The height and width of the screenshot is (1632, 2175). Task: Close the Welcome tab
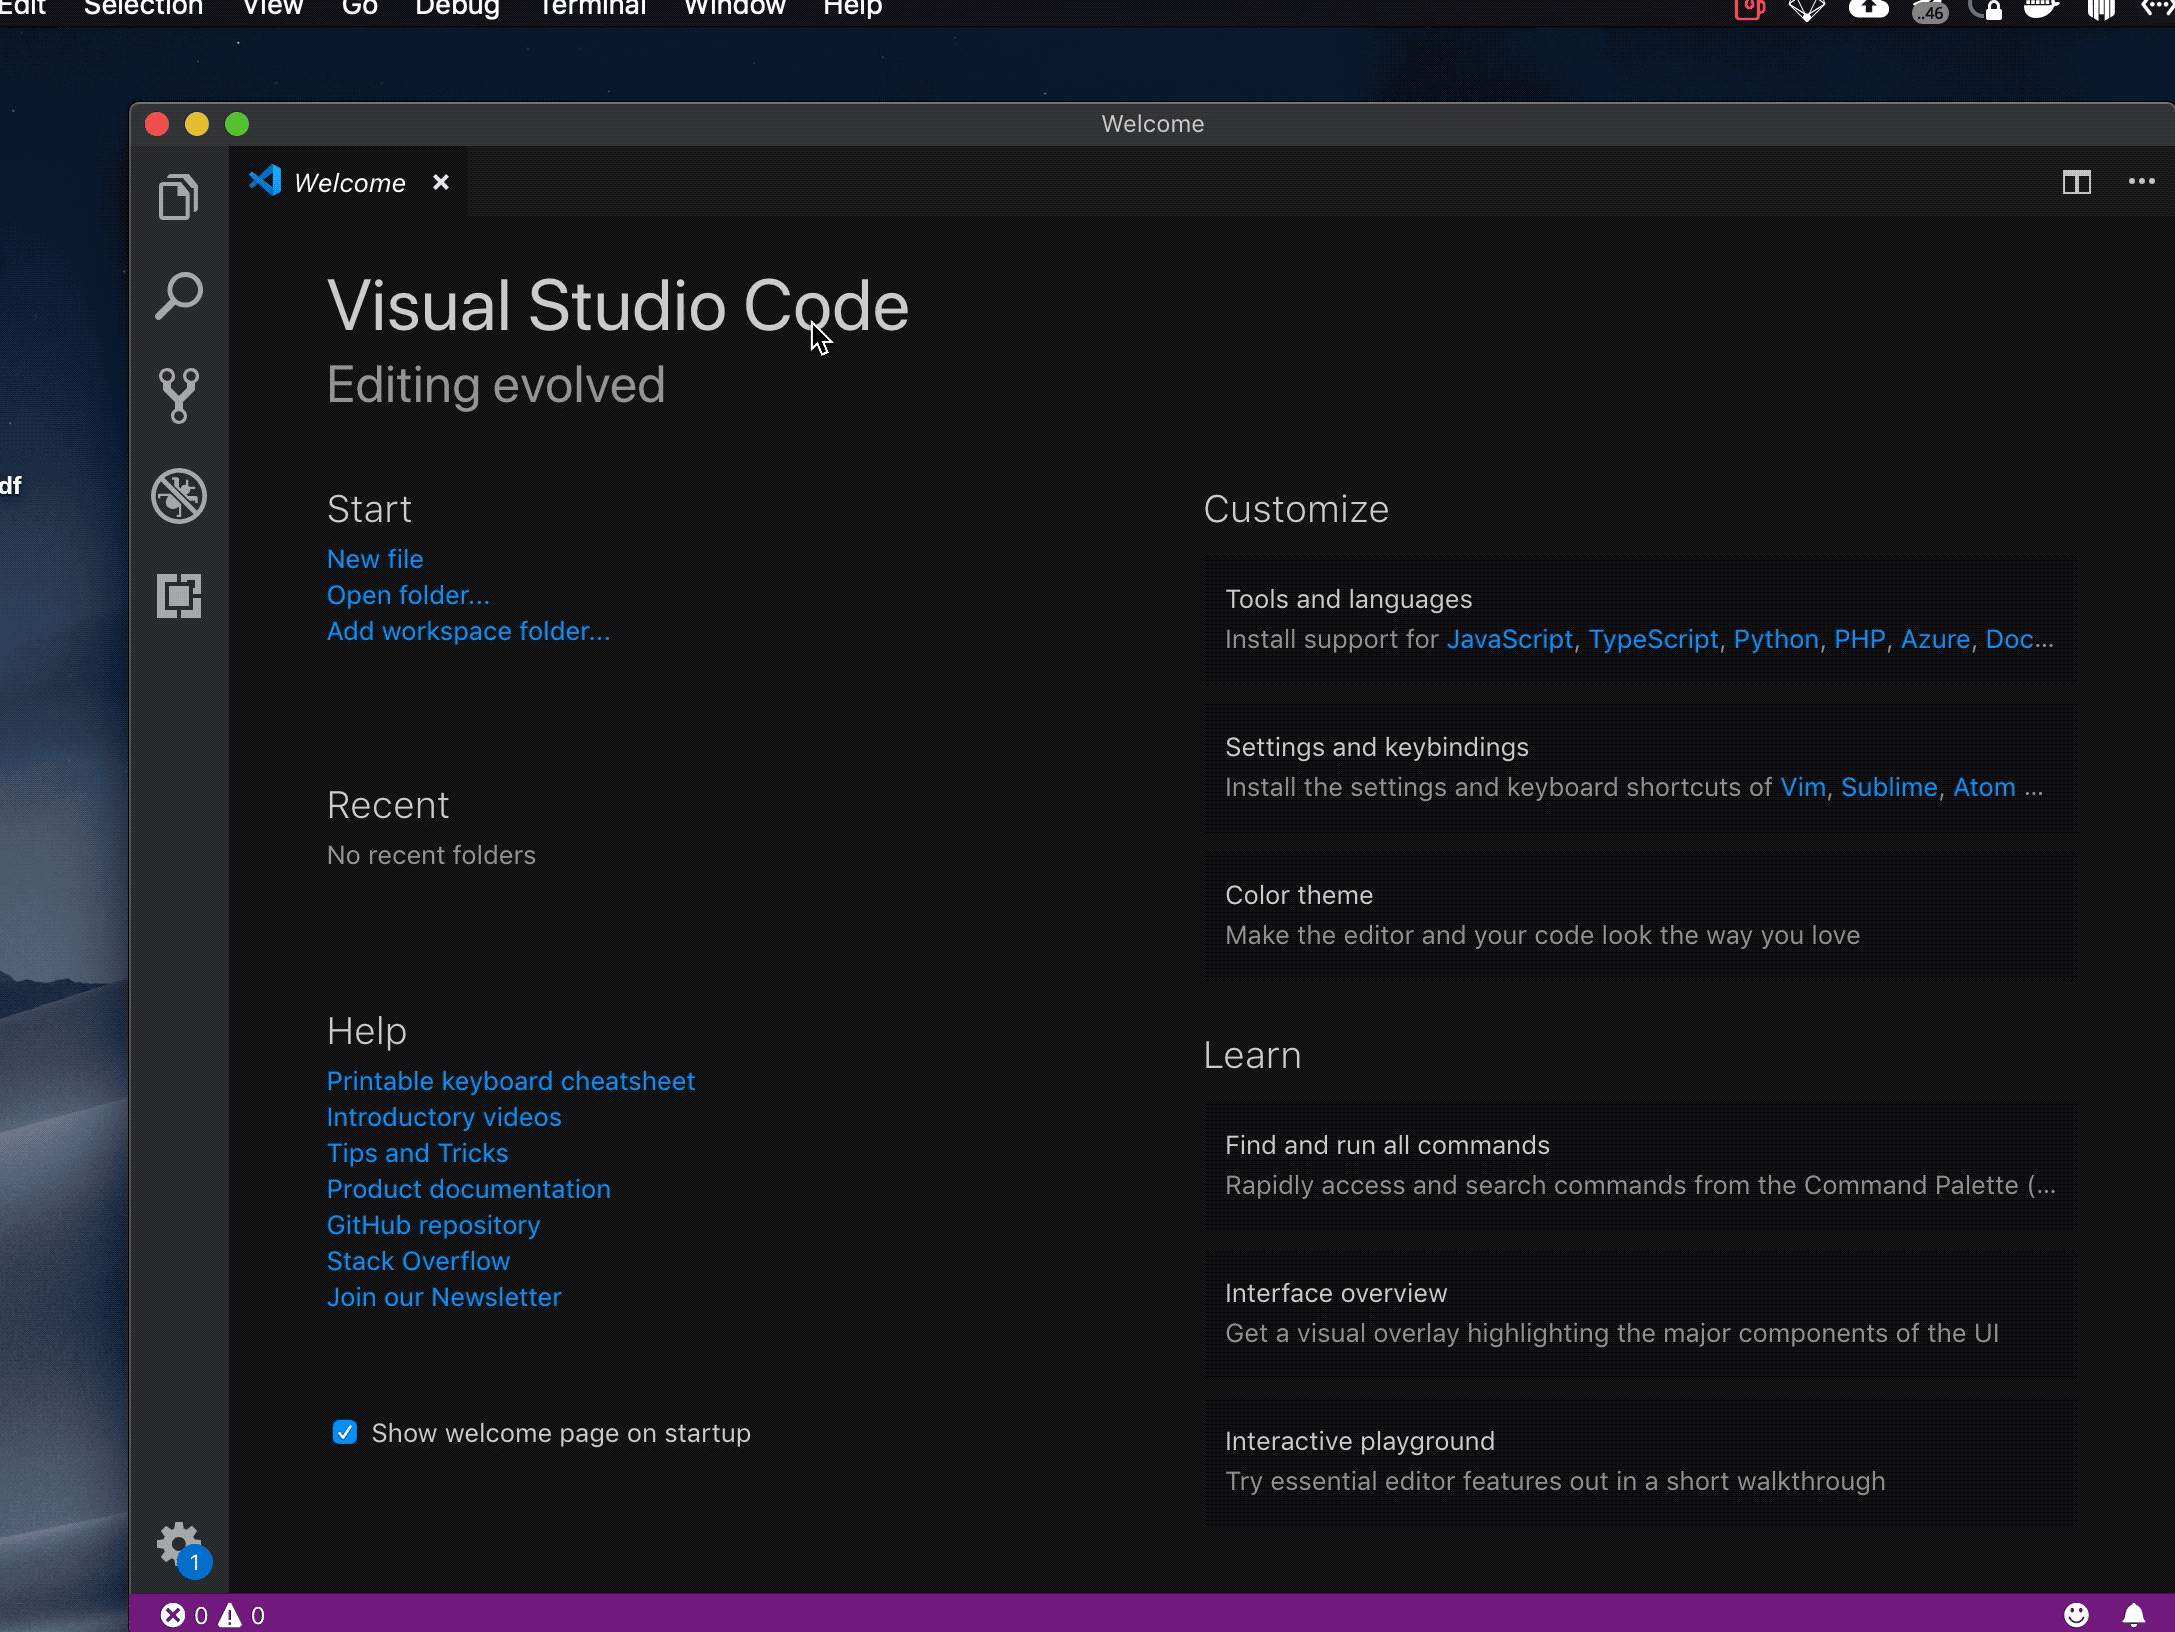[441, 182]
